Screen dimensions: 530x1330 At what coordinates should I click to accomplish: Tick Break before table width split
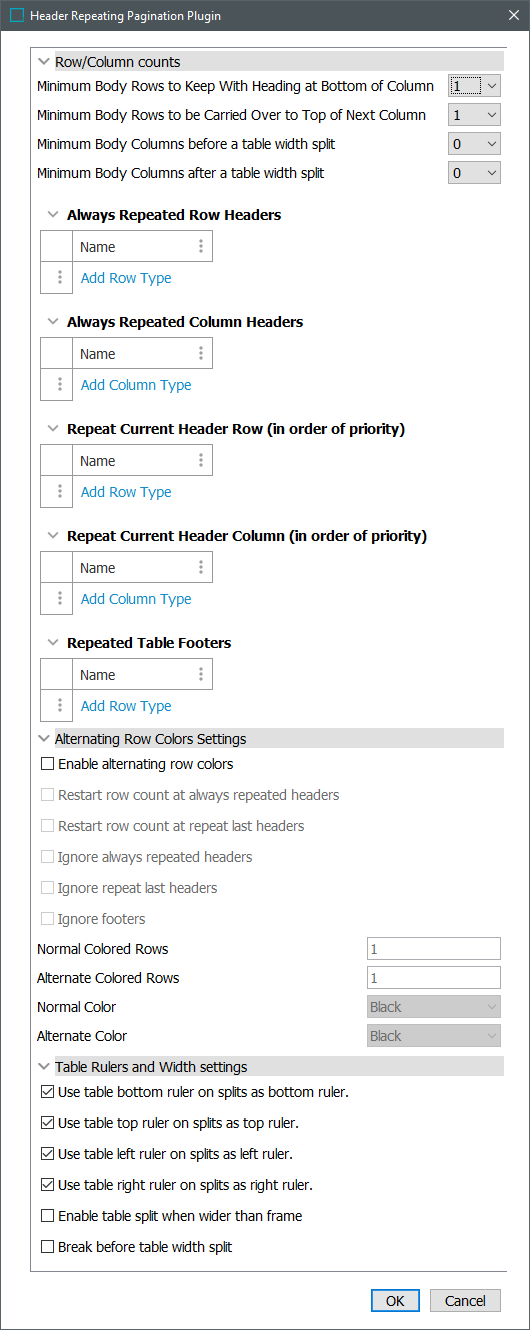click(47, 1247)
